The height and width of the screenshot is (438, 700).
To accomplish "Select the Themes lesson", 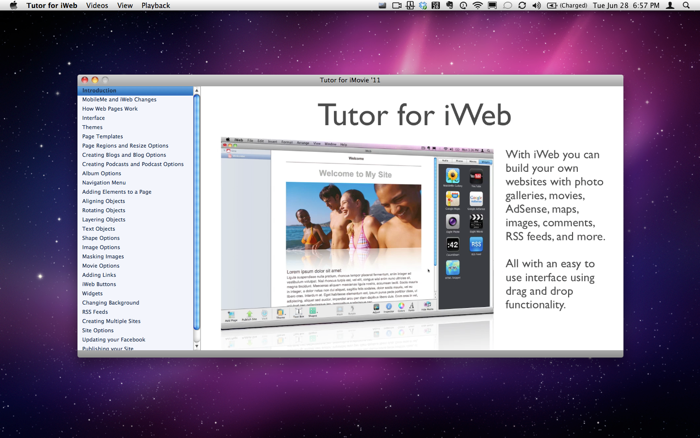I will click(x=92, y=127).
